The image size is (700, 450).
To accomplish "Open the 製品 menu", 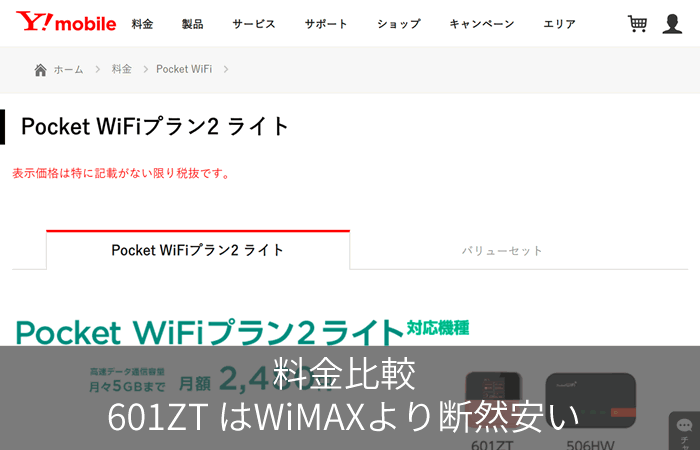I will pos(192,24).
